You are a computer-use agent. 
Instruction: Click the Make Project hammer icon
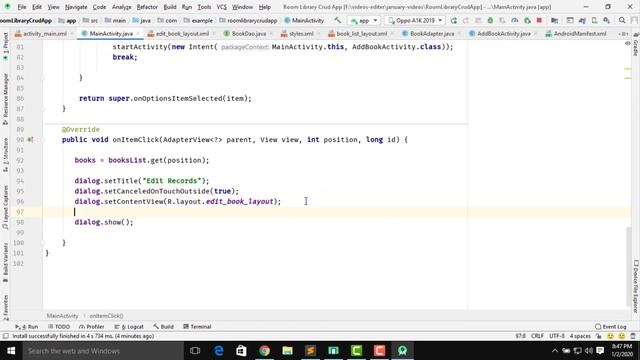[338, 20]
